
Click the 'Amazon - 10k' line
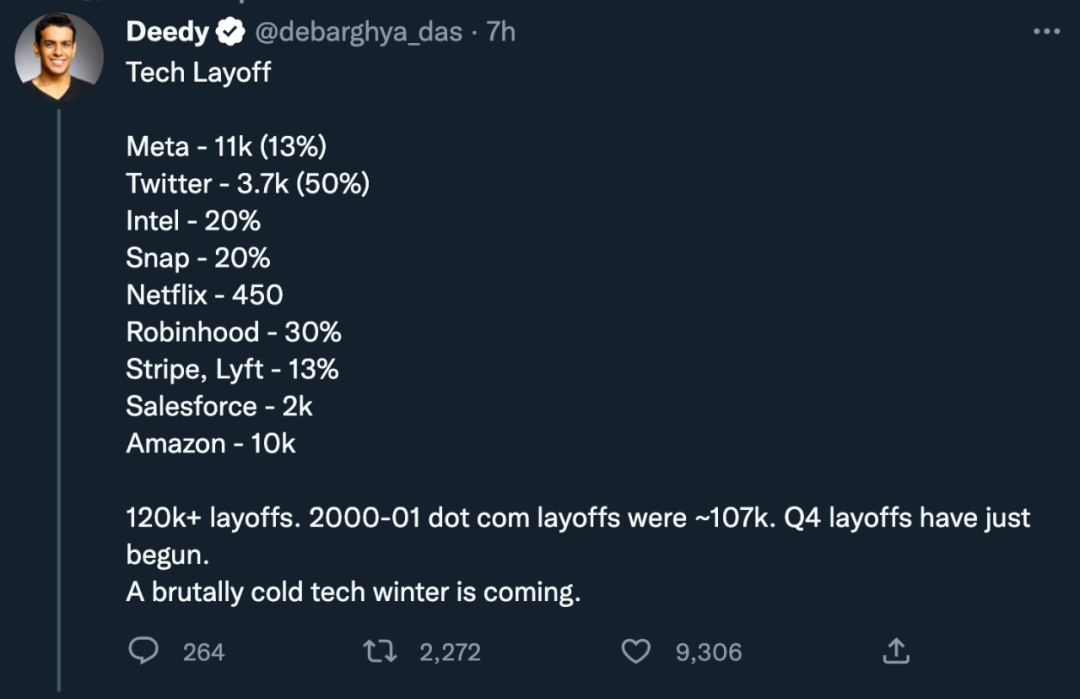[x=211, y=444]
